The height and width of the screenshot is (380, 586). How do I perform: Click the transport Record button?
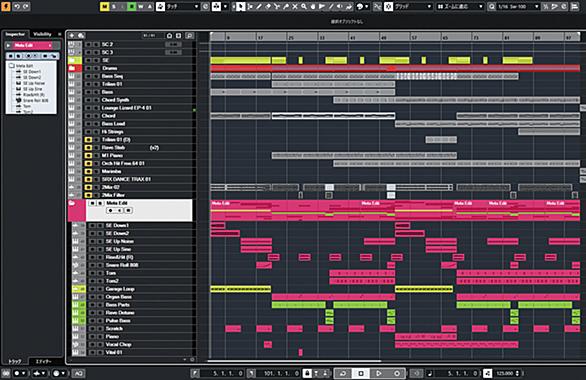pos(397,373)
